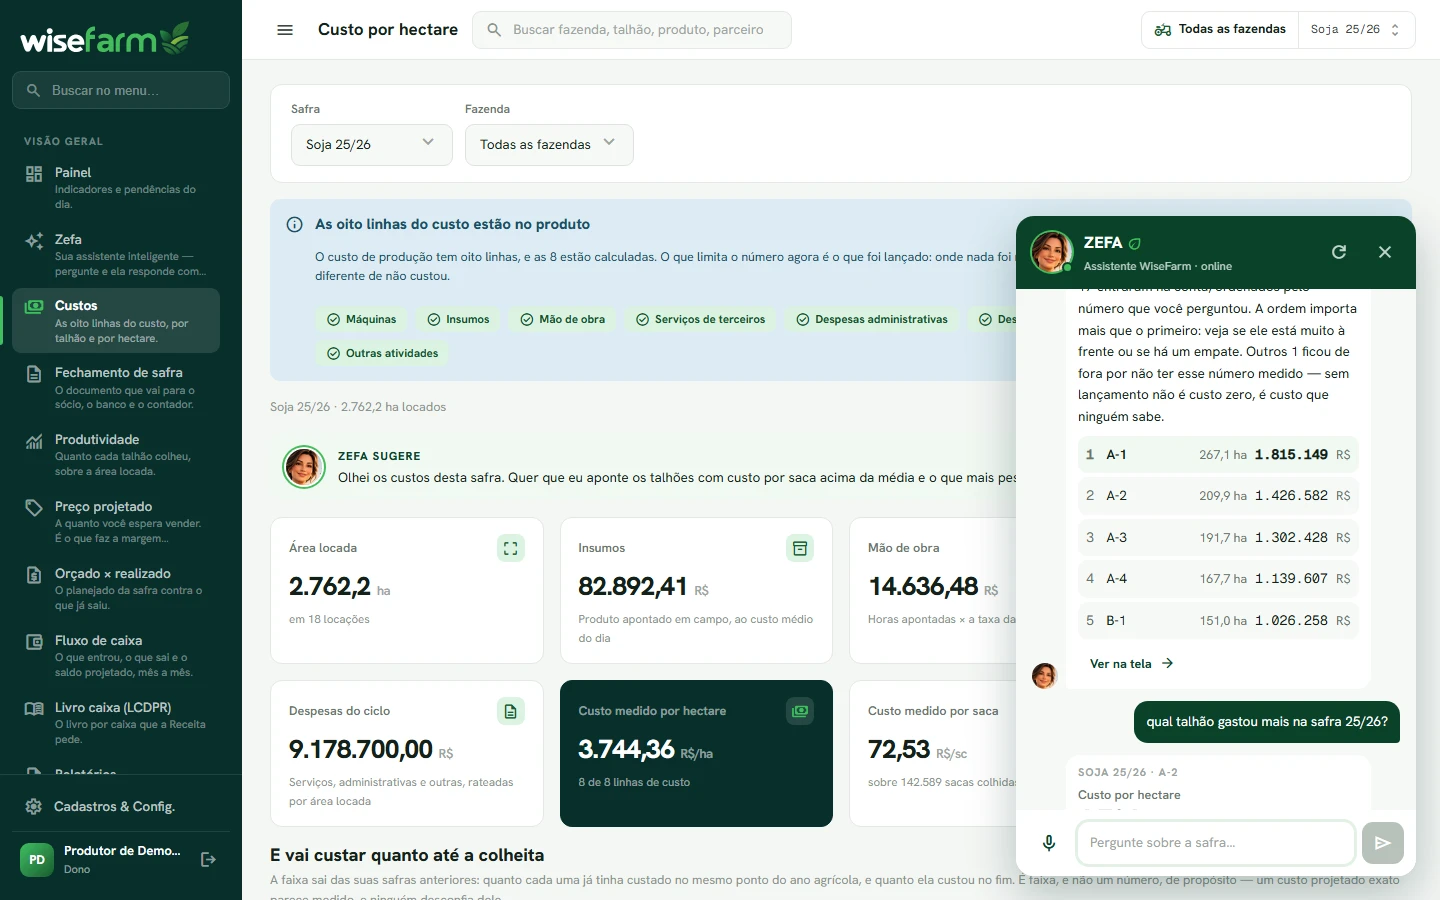Focus the Buscar fazenda, talhão search field

(632, 30)
